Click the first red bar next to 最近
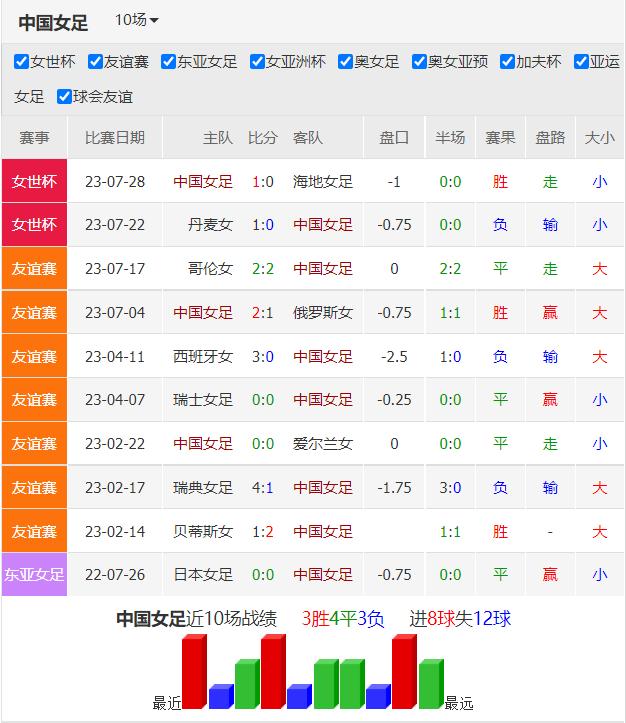 click(194, 671)
